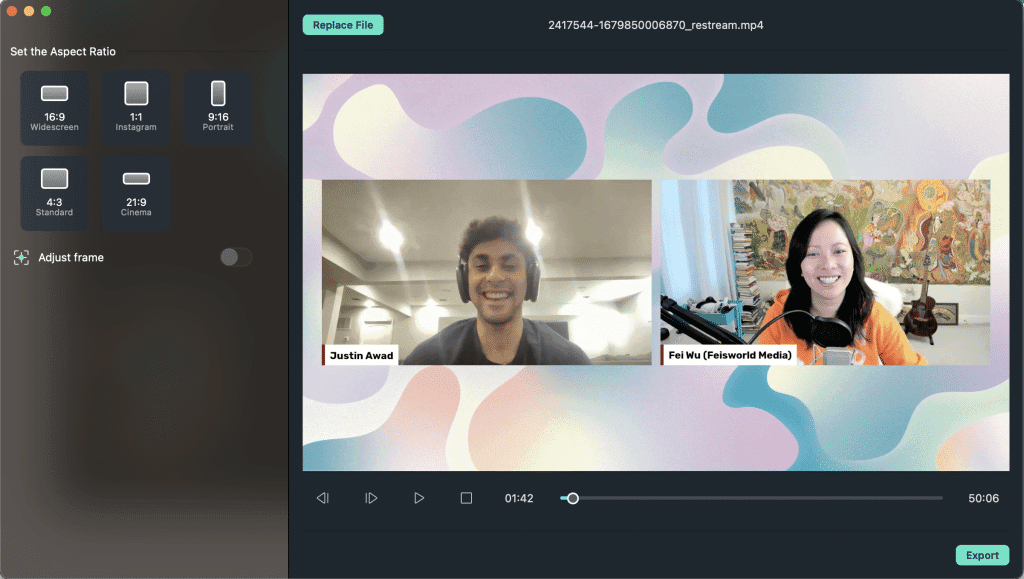Image resolution: width=1024 pixels, height=579 pixels.
Task: Click the green macOS window zoom button
Action: pyautogui.click(x=46, y=10)
